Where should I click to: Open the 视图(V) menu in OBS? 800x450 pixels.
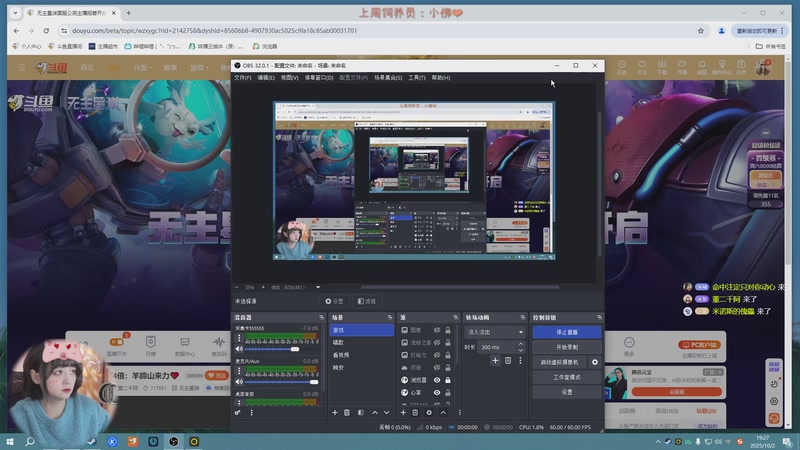pyautogui.click(x=289, y=78)
